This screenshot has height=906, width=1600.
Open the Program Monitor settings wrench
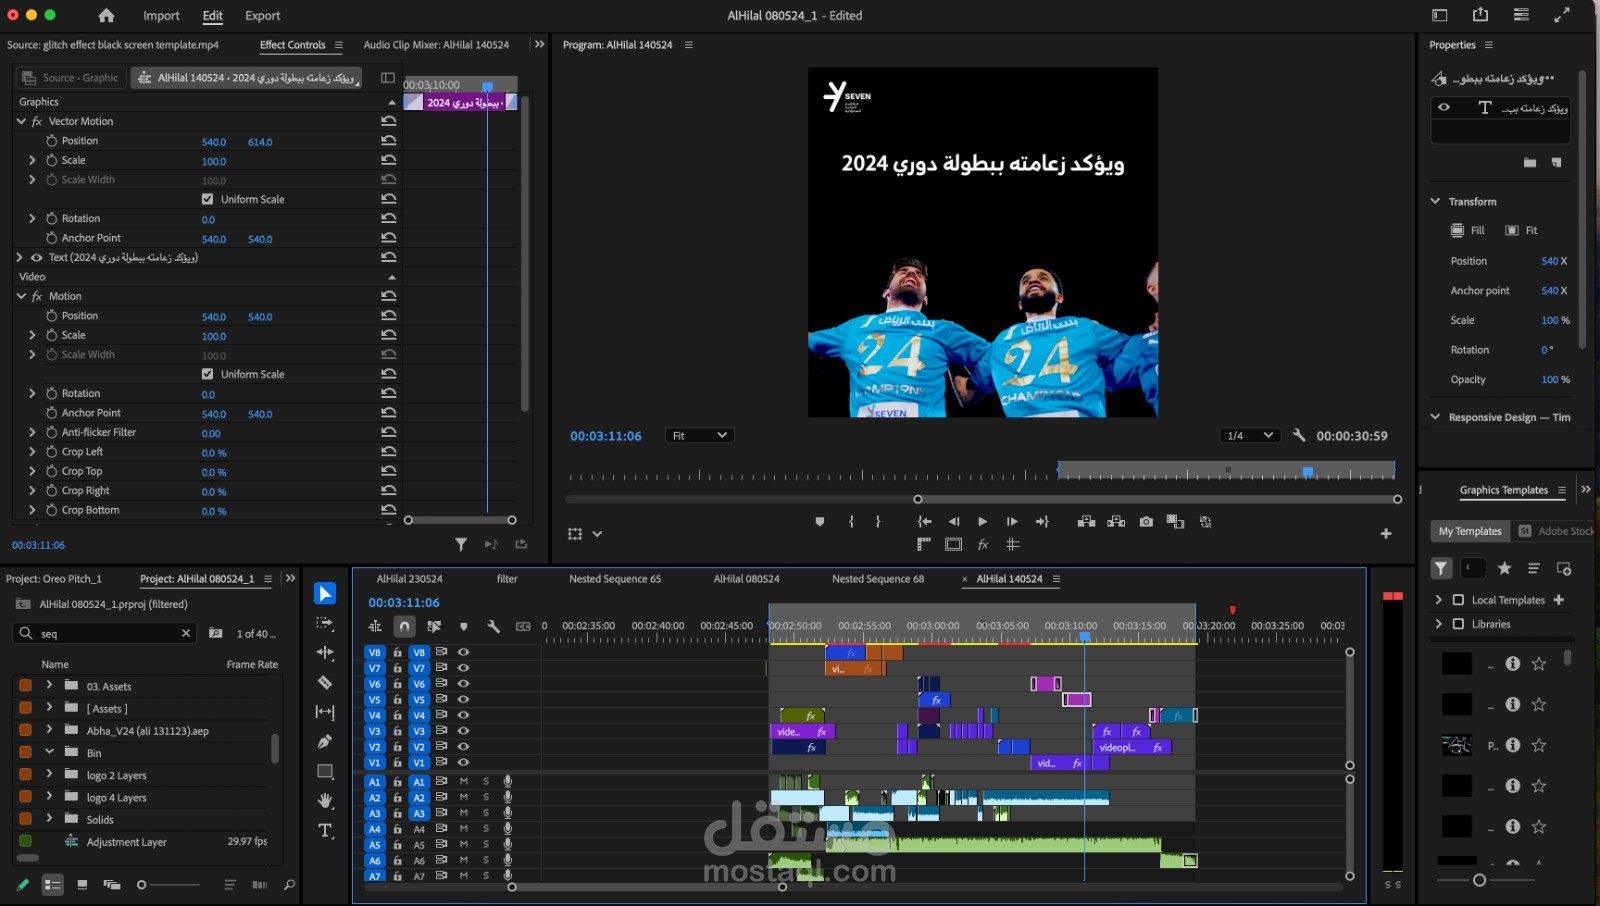point(1299,436)
